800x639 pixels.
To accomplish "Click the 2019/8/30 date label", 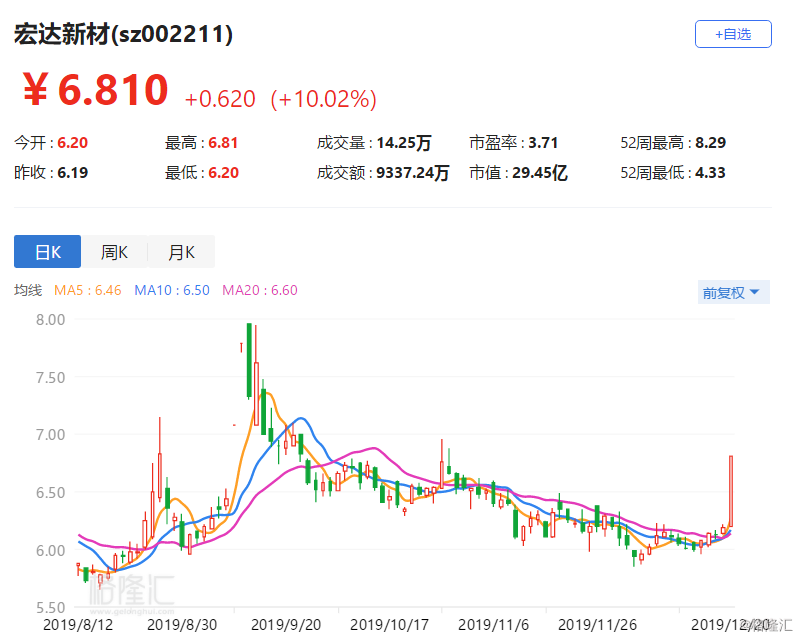I will coord(182,625).
